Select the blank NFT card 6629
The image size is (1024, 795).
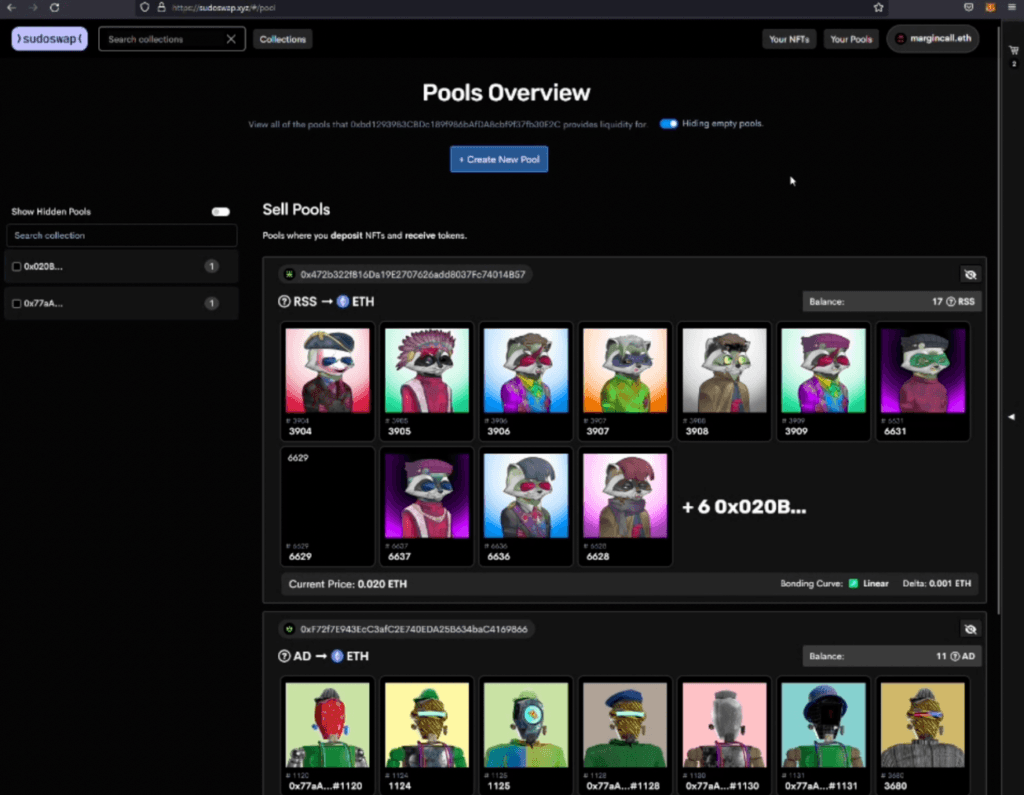[x=327, y=507]
